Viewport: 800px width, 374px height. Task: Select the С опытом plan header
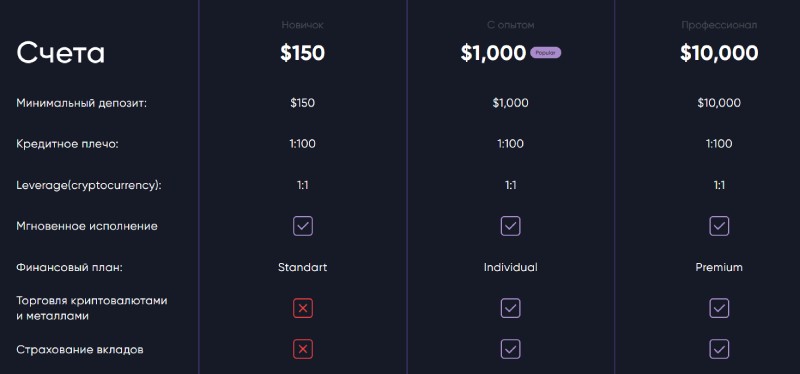[510, 24]
